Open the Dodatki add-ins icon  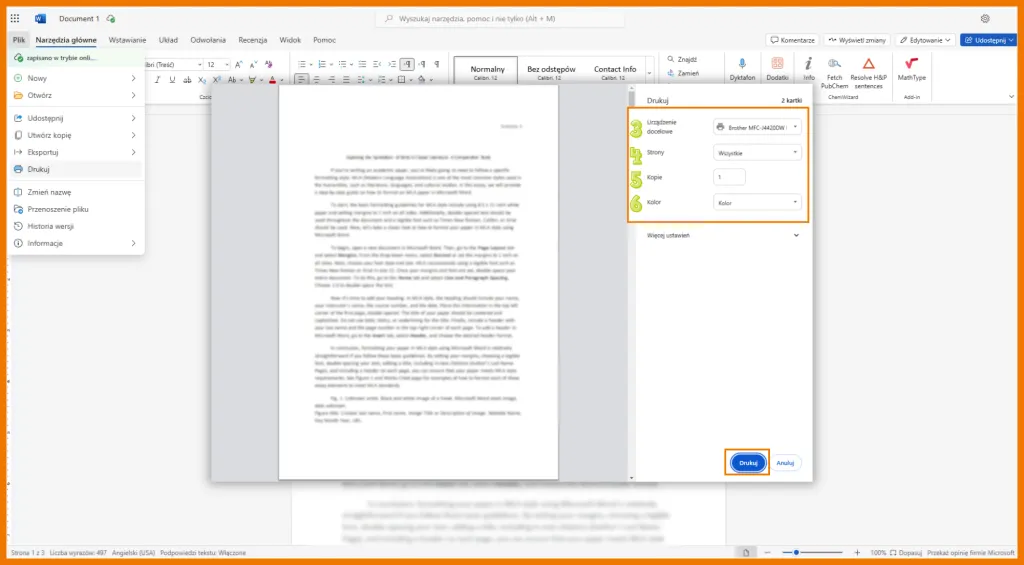(777, 64)
